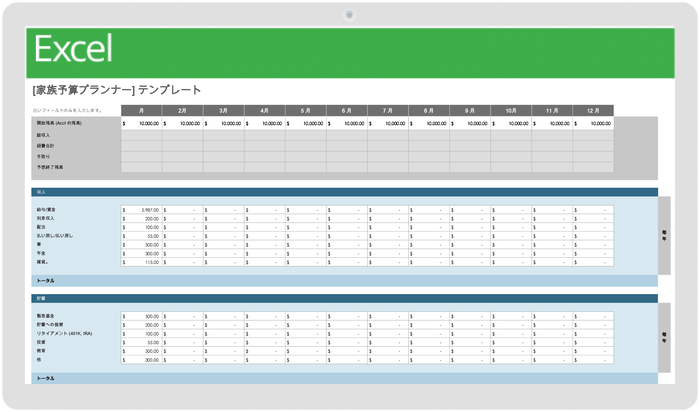
Task: Select the 200.00 cell in 貯蓄への振替 row
Action: click(x=142, y=325)
